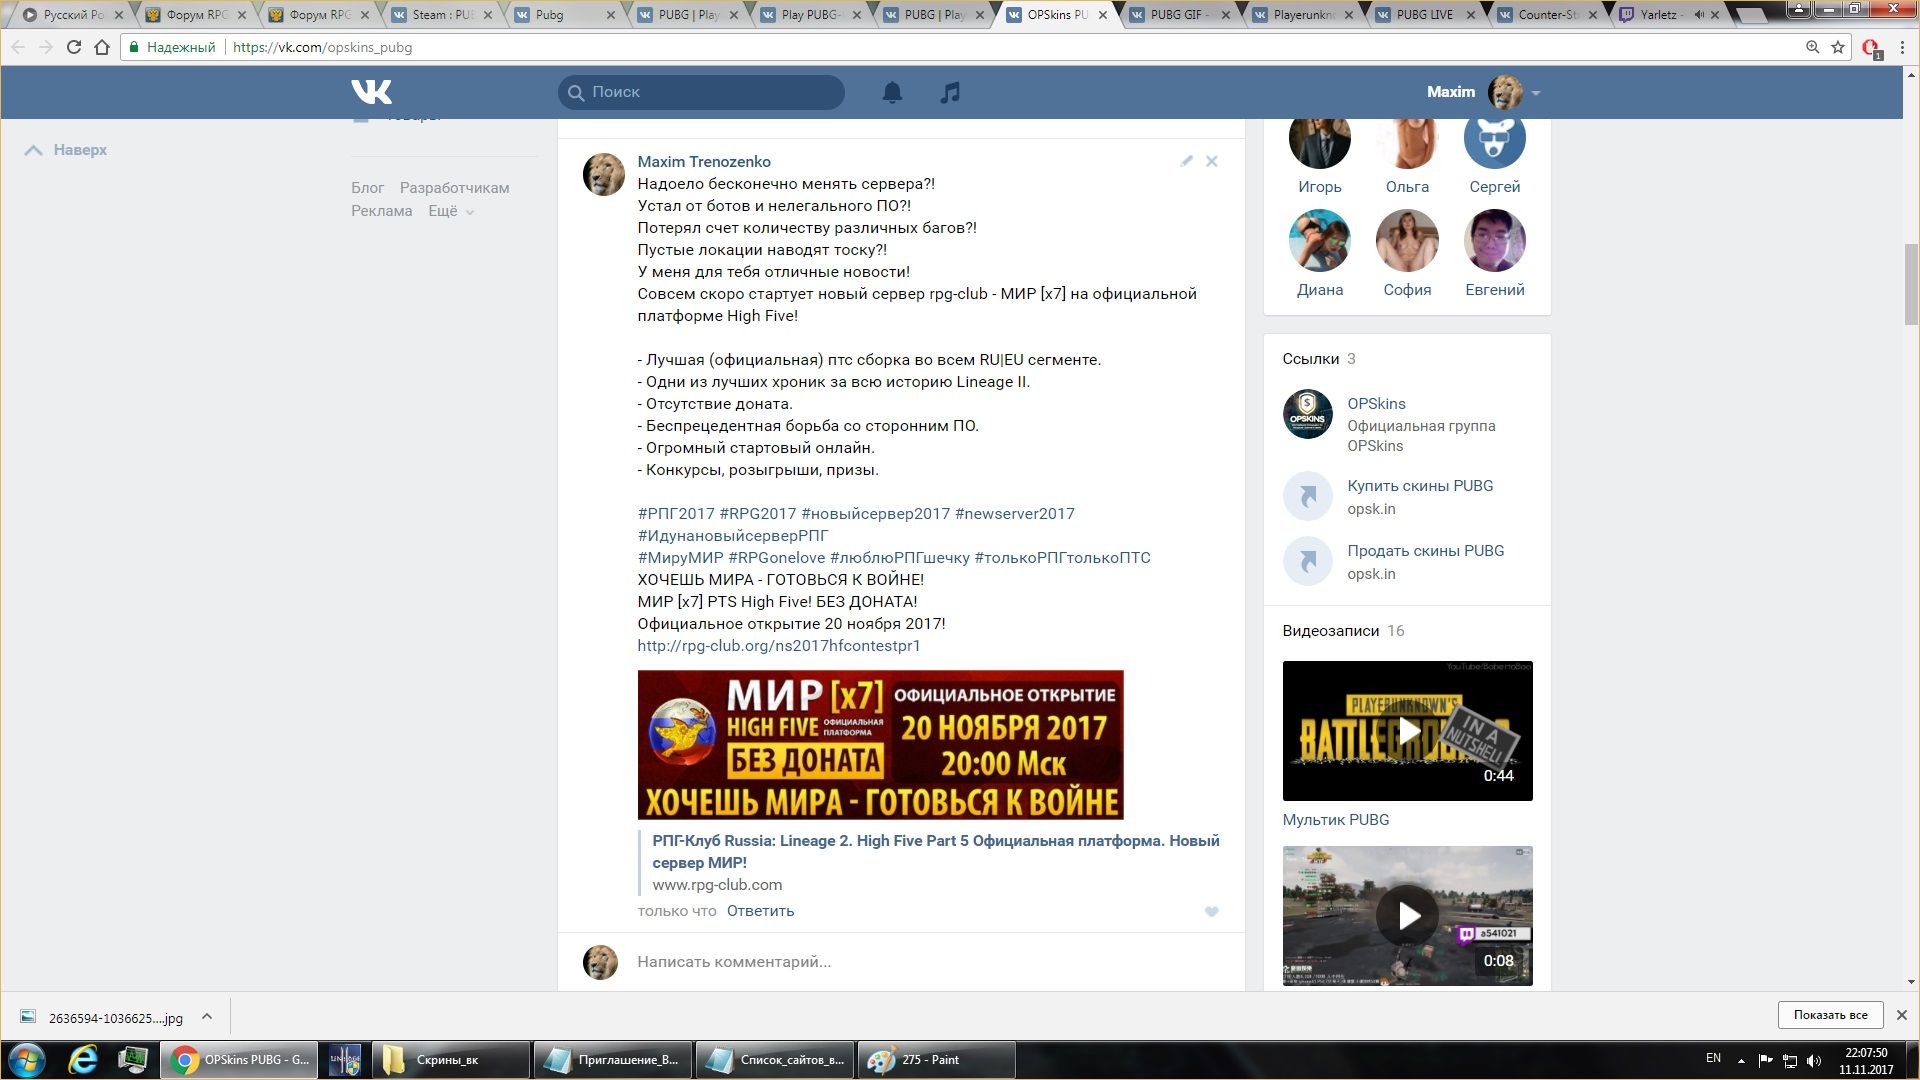Switch to the Counter-Strike browser tab
The height and width of the screenshot is (1080, 1920).
[x=1548, y=15]
